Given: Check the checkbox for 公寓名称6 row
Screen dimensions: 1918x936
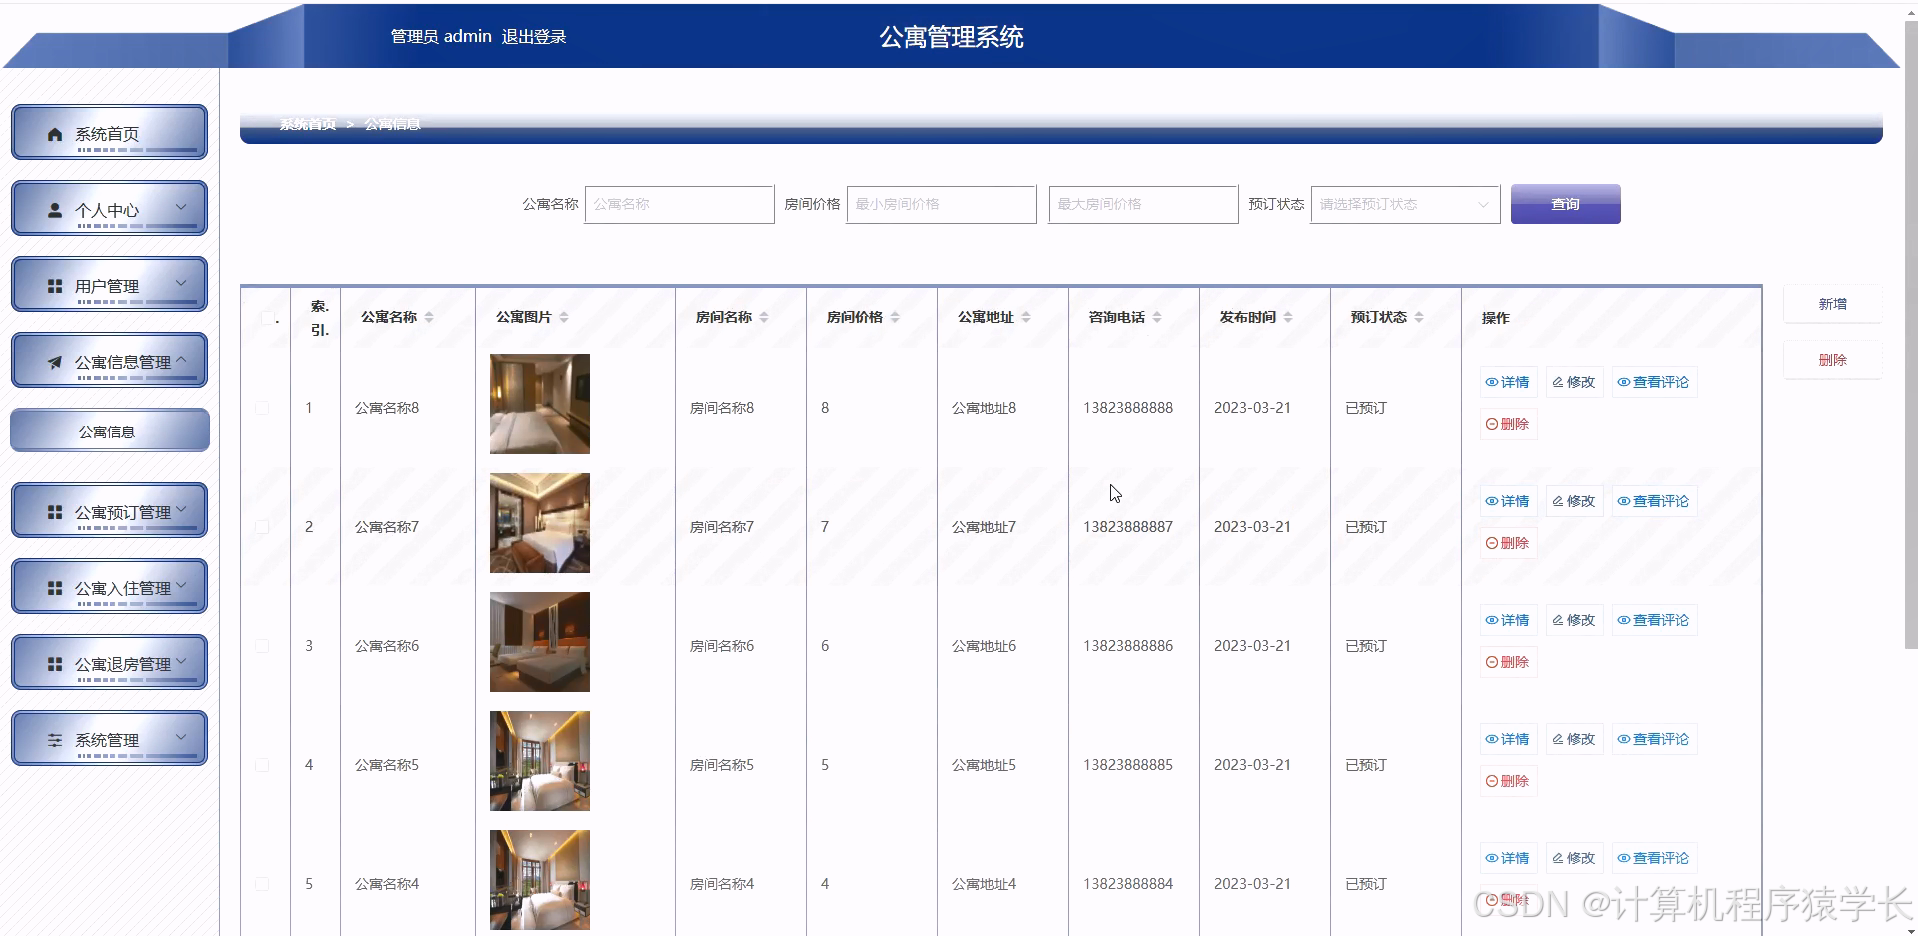Looking at the screenshot, I should [x=263, y=645].
